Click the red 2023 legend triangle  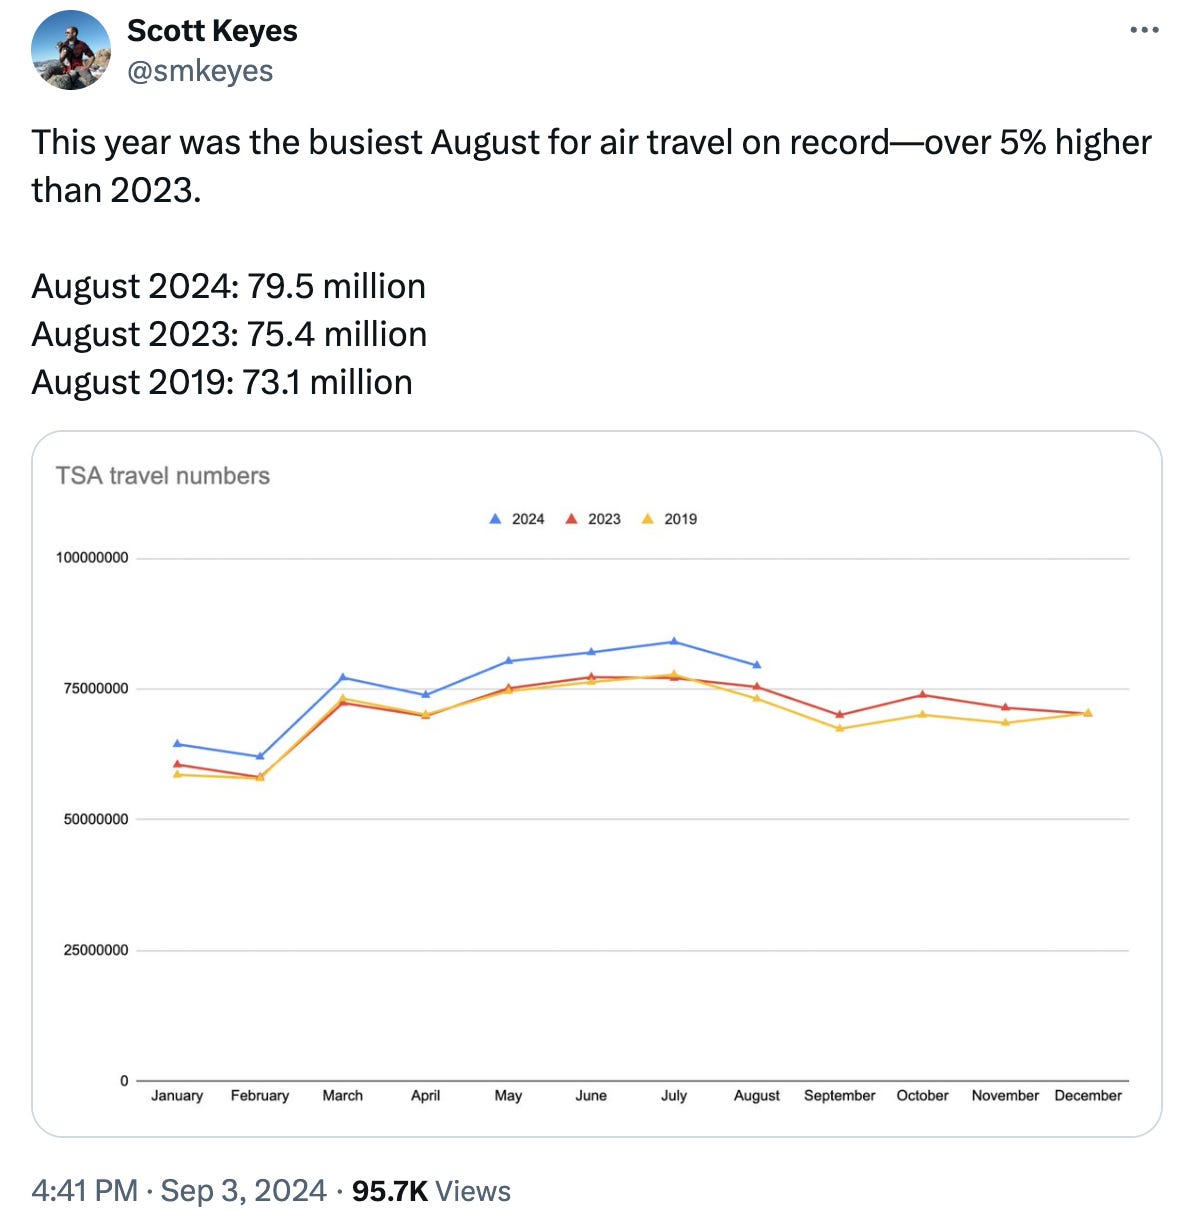(x=571, y=519)
